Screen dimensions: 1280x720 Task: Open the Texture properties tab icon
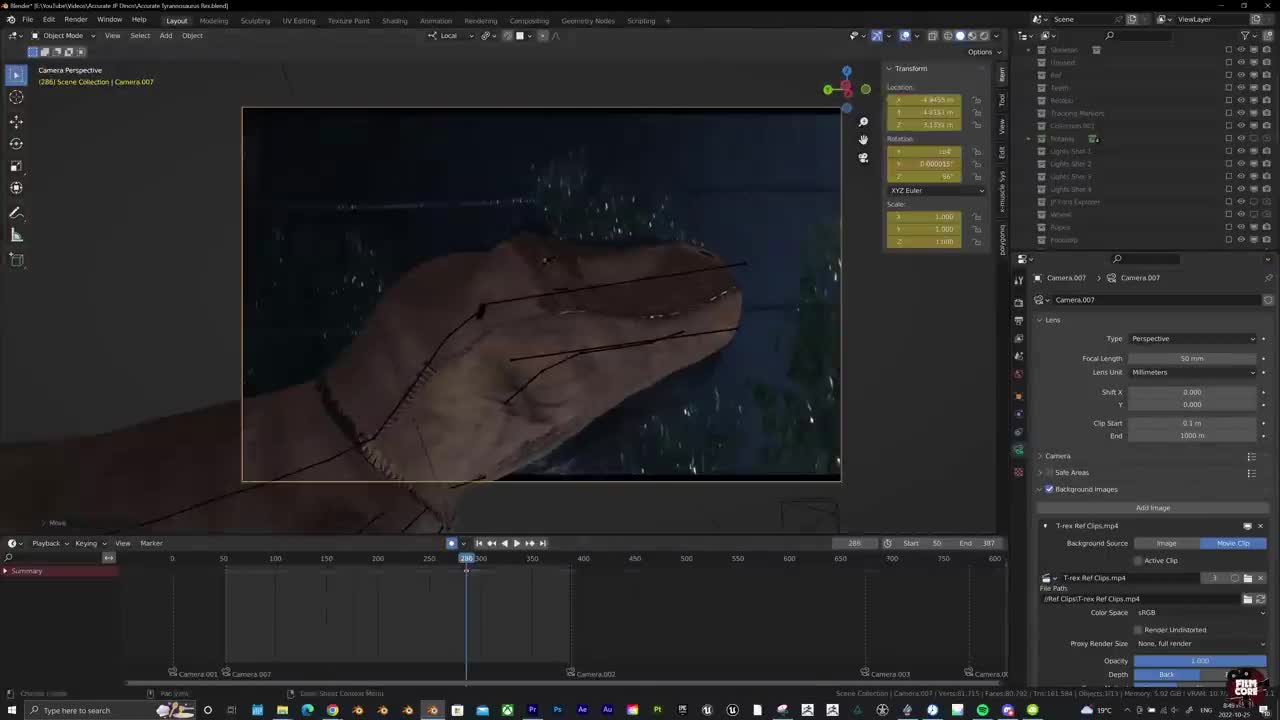[x=1018, y=472]
